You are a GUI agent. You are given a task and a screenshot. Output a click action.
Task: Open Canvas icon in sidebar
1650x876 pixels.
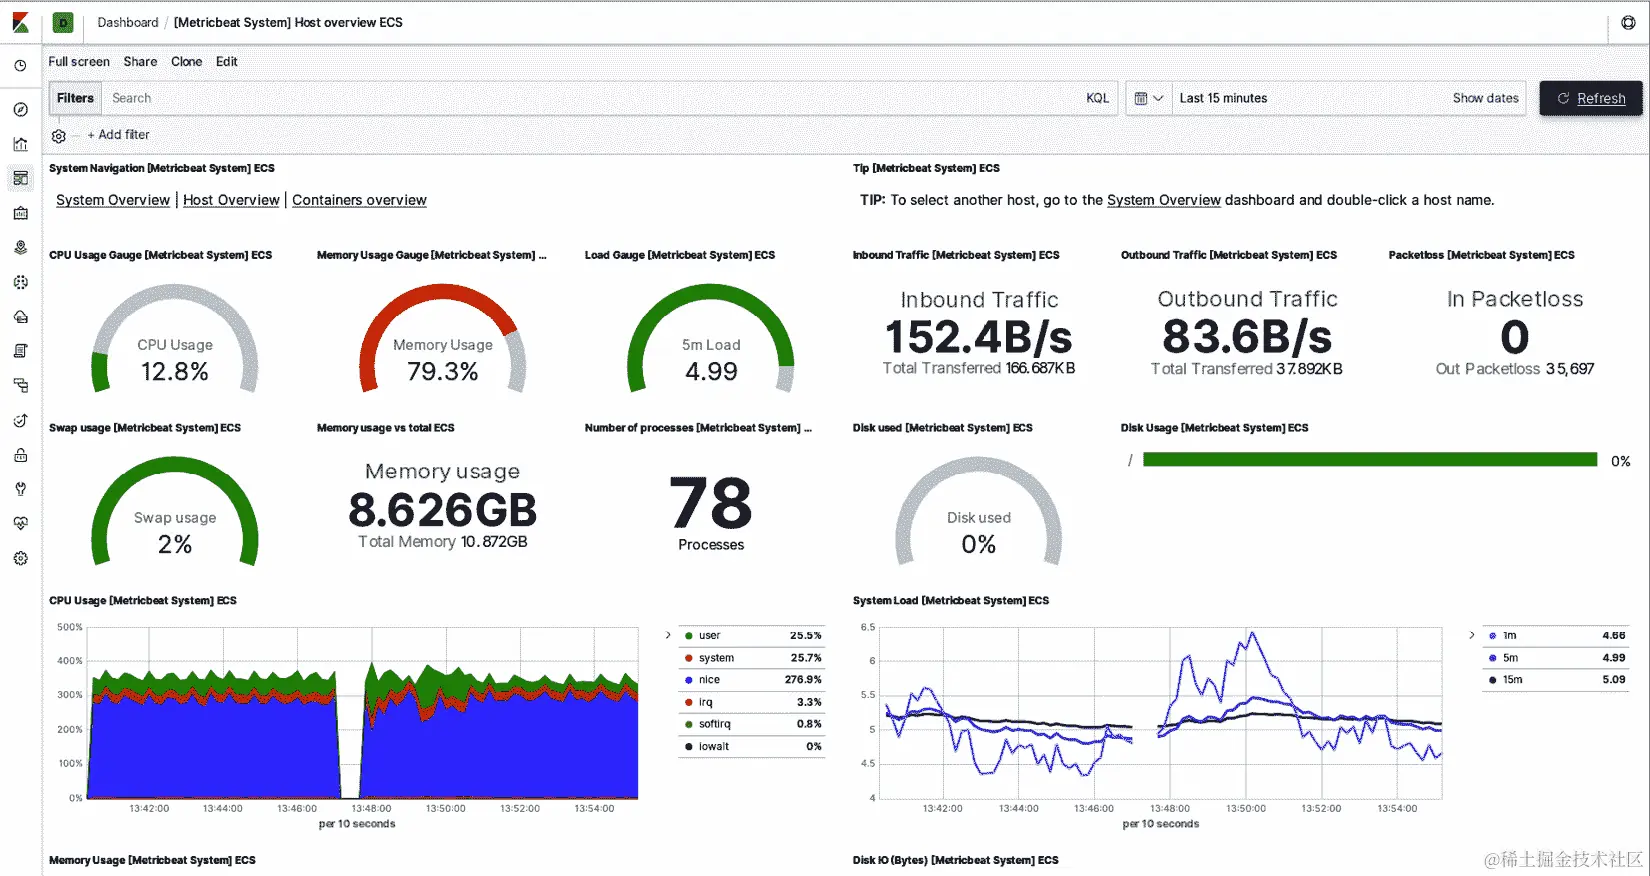click(x=20, y=213)
